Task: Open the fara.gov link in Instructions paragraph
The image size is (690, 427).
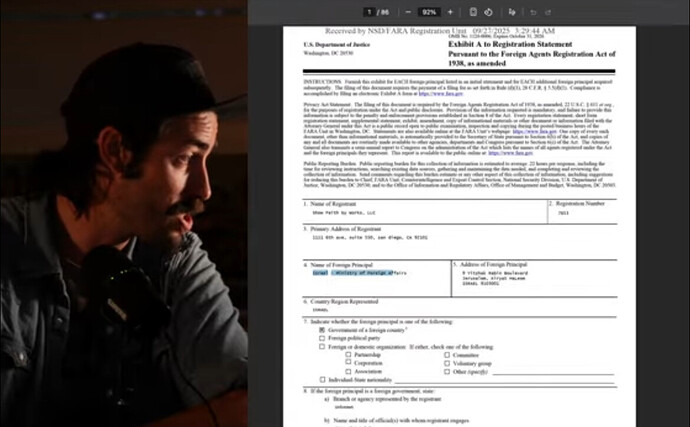Action: (x=440, y=93)
